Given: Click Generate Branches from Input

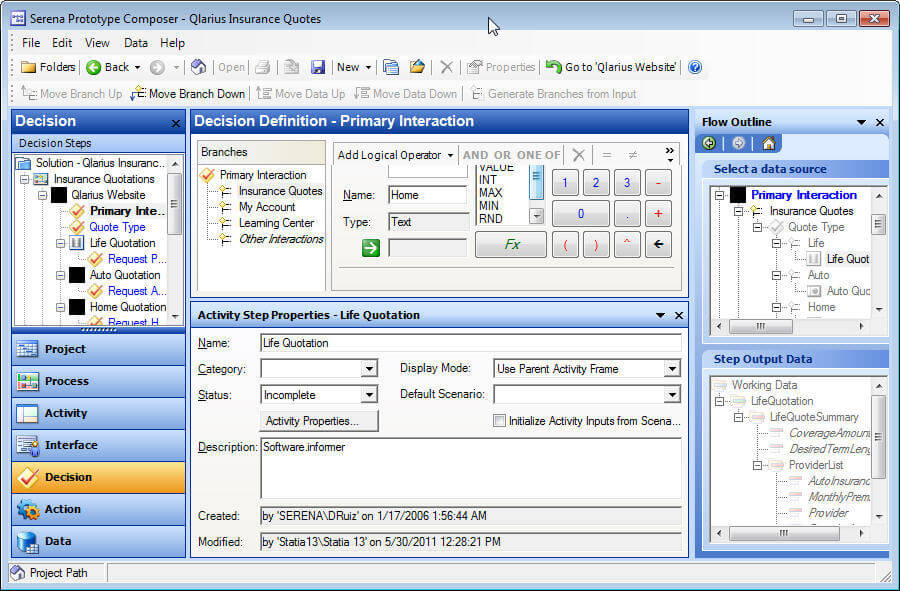Looking at the screenshot, I should pos(553,94).
